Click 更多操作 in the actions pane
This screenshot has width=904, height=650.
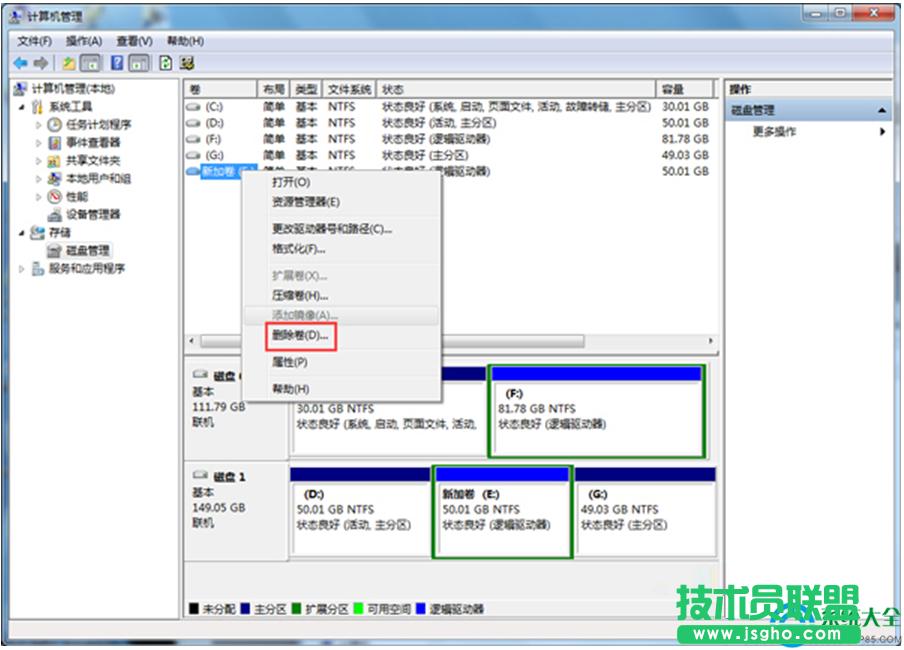point(774,131)
